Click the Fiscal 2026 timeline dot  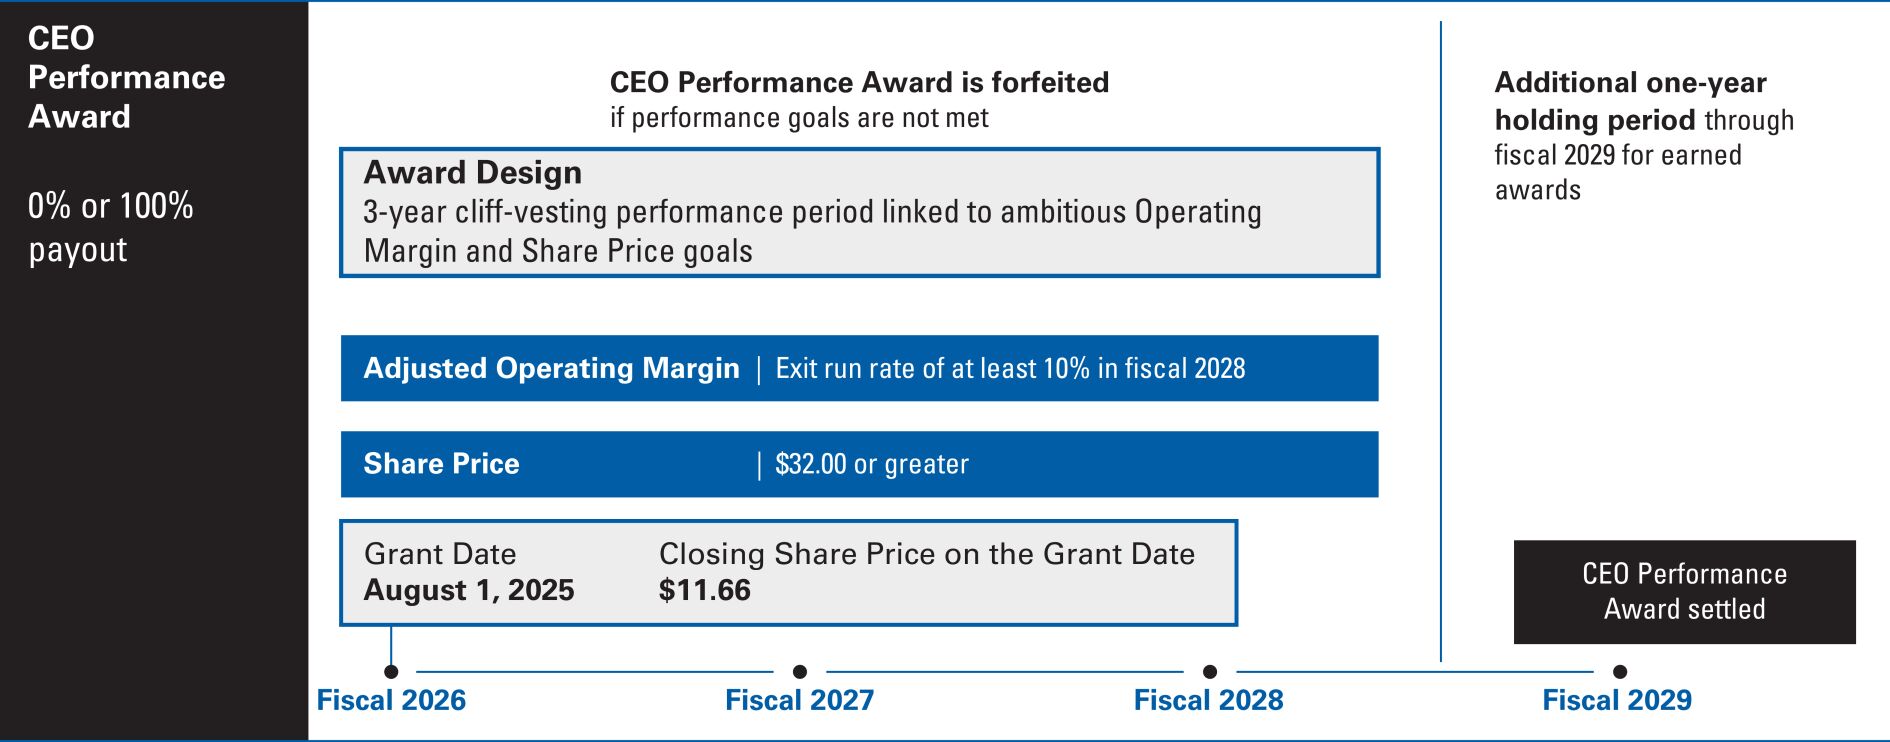[x=391, y=672]
